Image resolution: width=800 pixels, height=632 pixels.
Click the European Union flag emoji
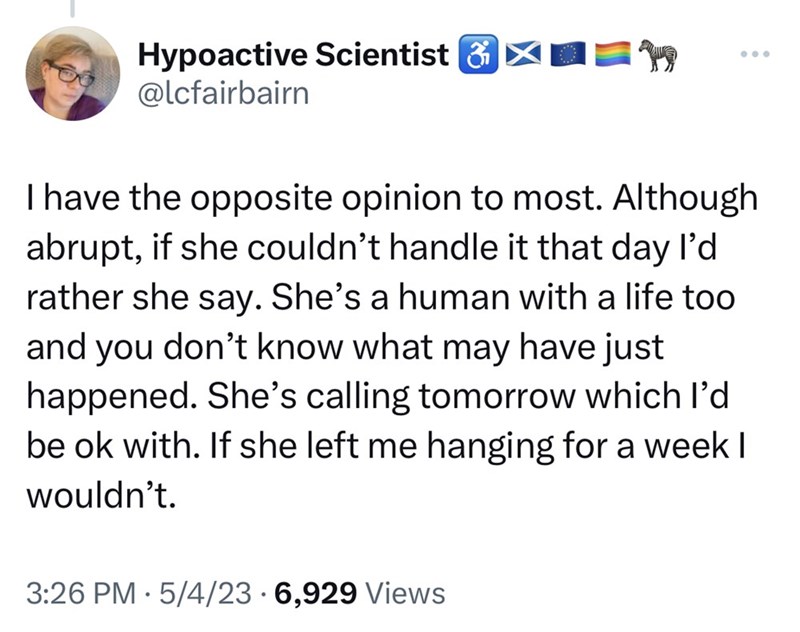click(568, 55)
